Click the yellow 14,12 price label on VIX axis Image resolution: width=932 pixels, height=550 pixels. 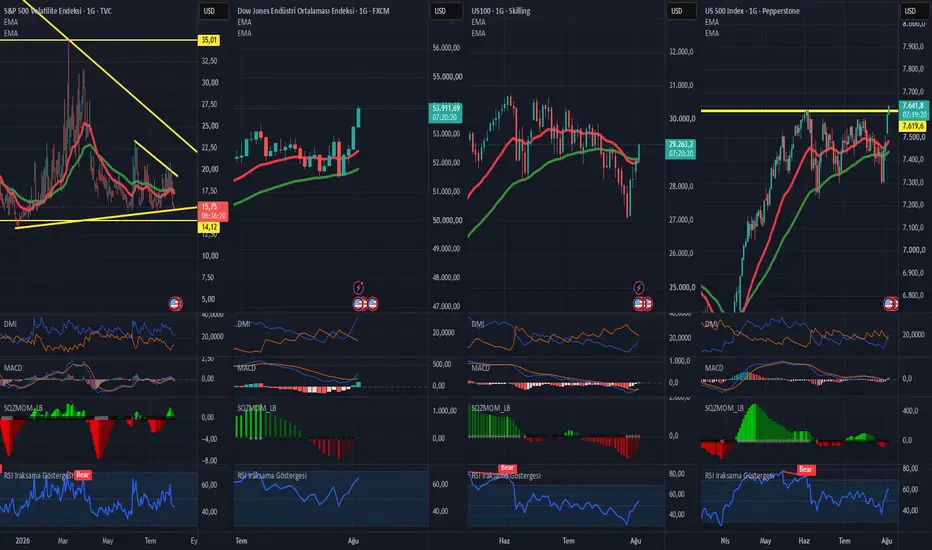209,227
